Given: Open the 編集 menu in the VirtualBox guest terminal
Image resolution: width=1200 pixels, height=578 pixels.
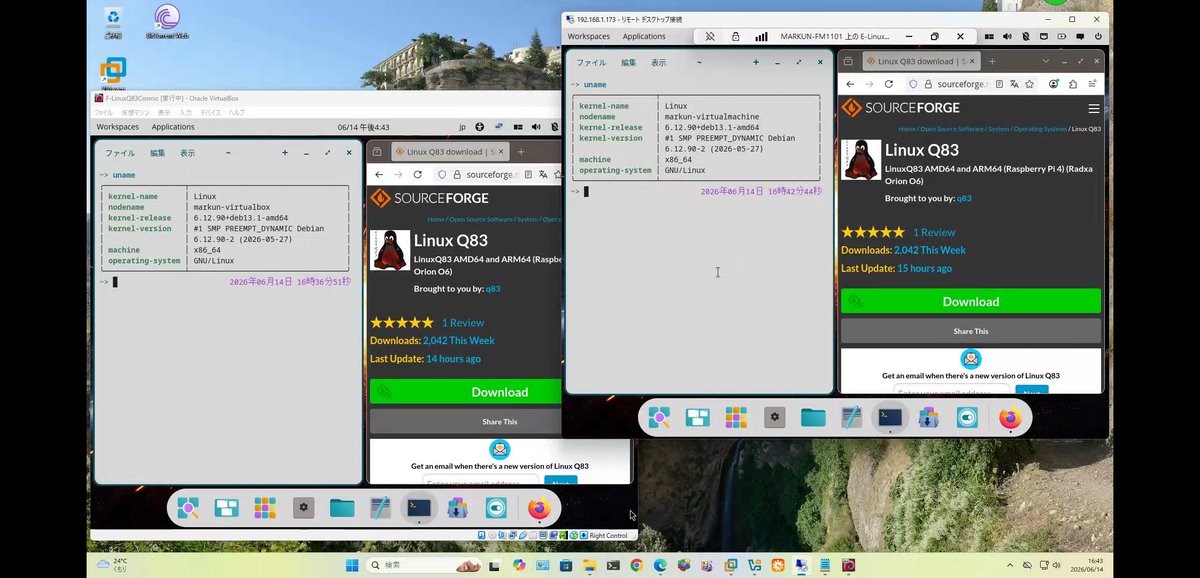Looking at the screenshot, I should pyautogui.click(x=157, y=153).
